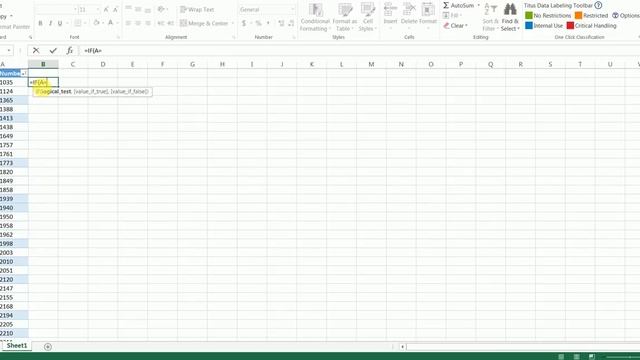Select the Page Layout view status icon
Viewport: 640px width, 360px height.
click(576, 356)
